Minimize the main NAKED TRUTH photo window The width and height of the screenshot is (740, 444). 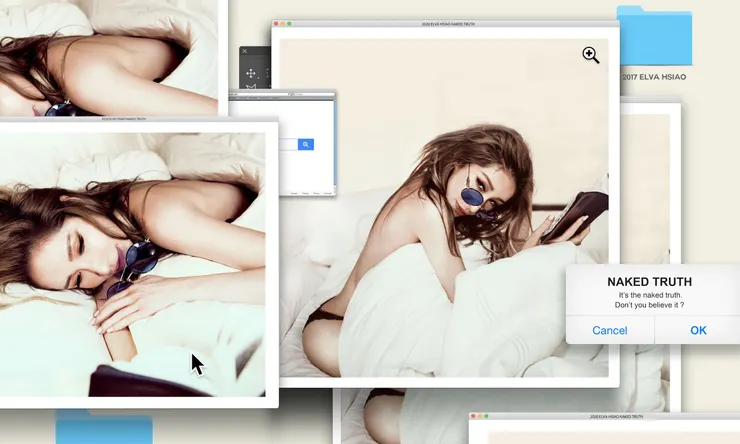[x=283, y=24]
